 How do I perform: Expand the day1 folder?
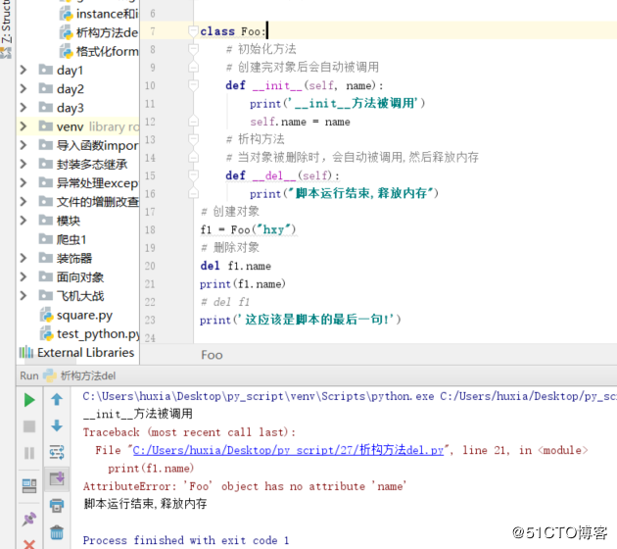pyautogui.click(x=24, y=70)
